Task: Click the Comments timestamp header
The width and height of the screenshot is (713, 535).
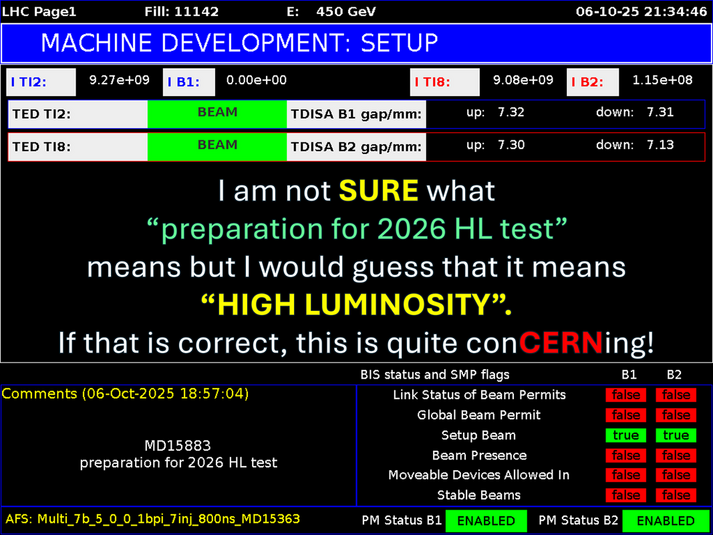Action: 125,394
